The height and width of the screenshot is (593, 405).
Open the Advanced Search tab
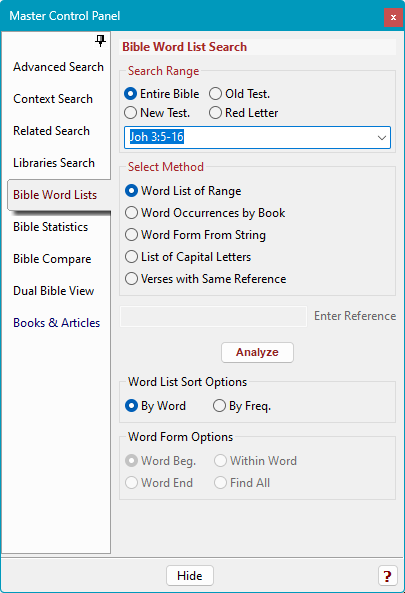coord(59,67)
